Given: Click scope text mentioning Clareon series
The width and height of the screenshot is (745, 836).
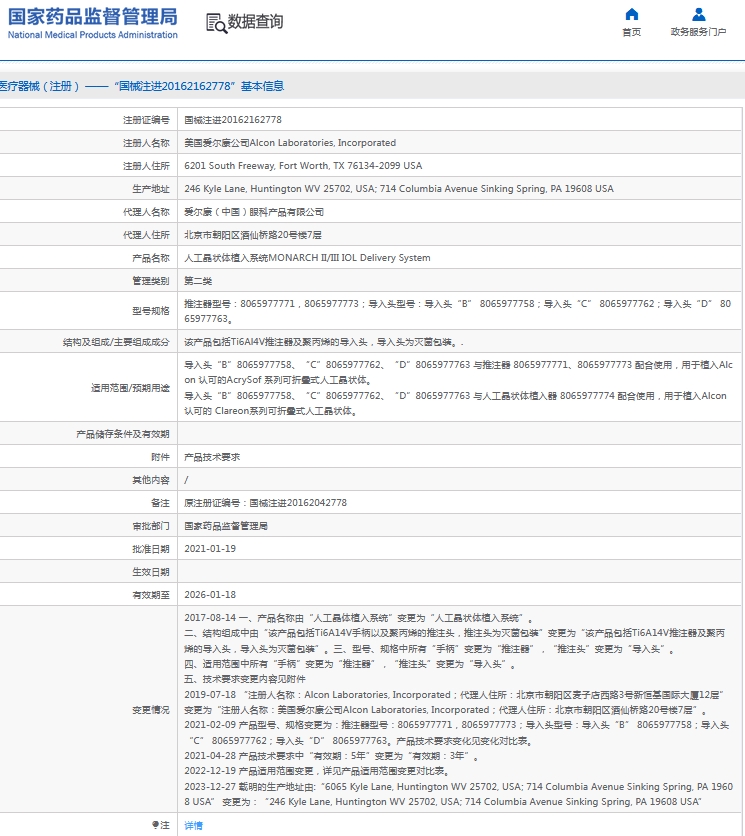Looking at the screenshot, I should [x=455, y=403].
